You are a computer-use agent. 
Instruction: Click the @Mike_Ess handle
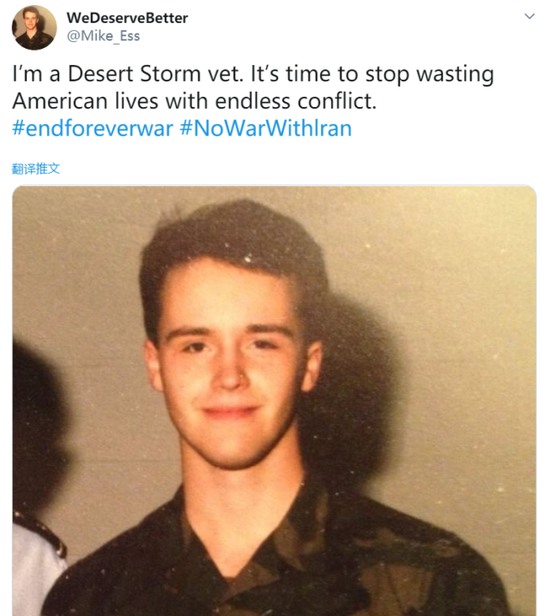pyautogui.click(x=103, y=36)
